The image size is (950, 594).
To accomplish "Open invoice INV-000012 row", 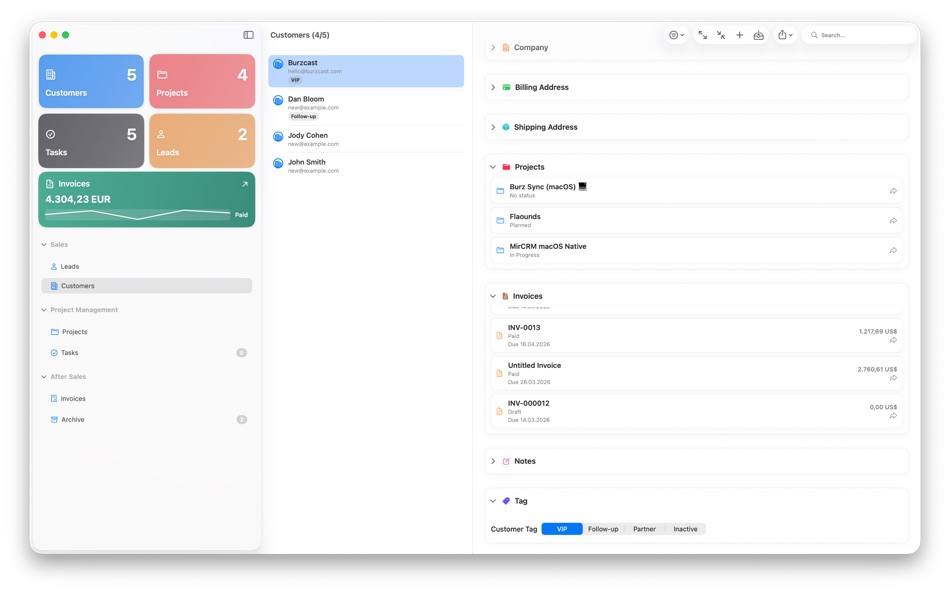I will (696, 411).
